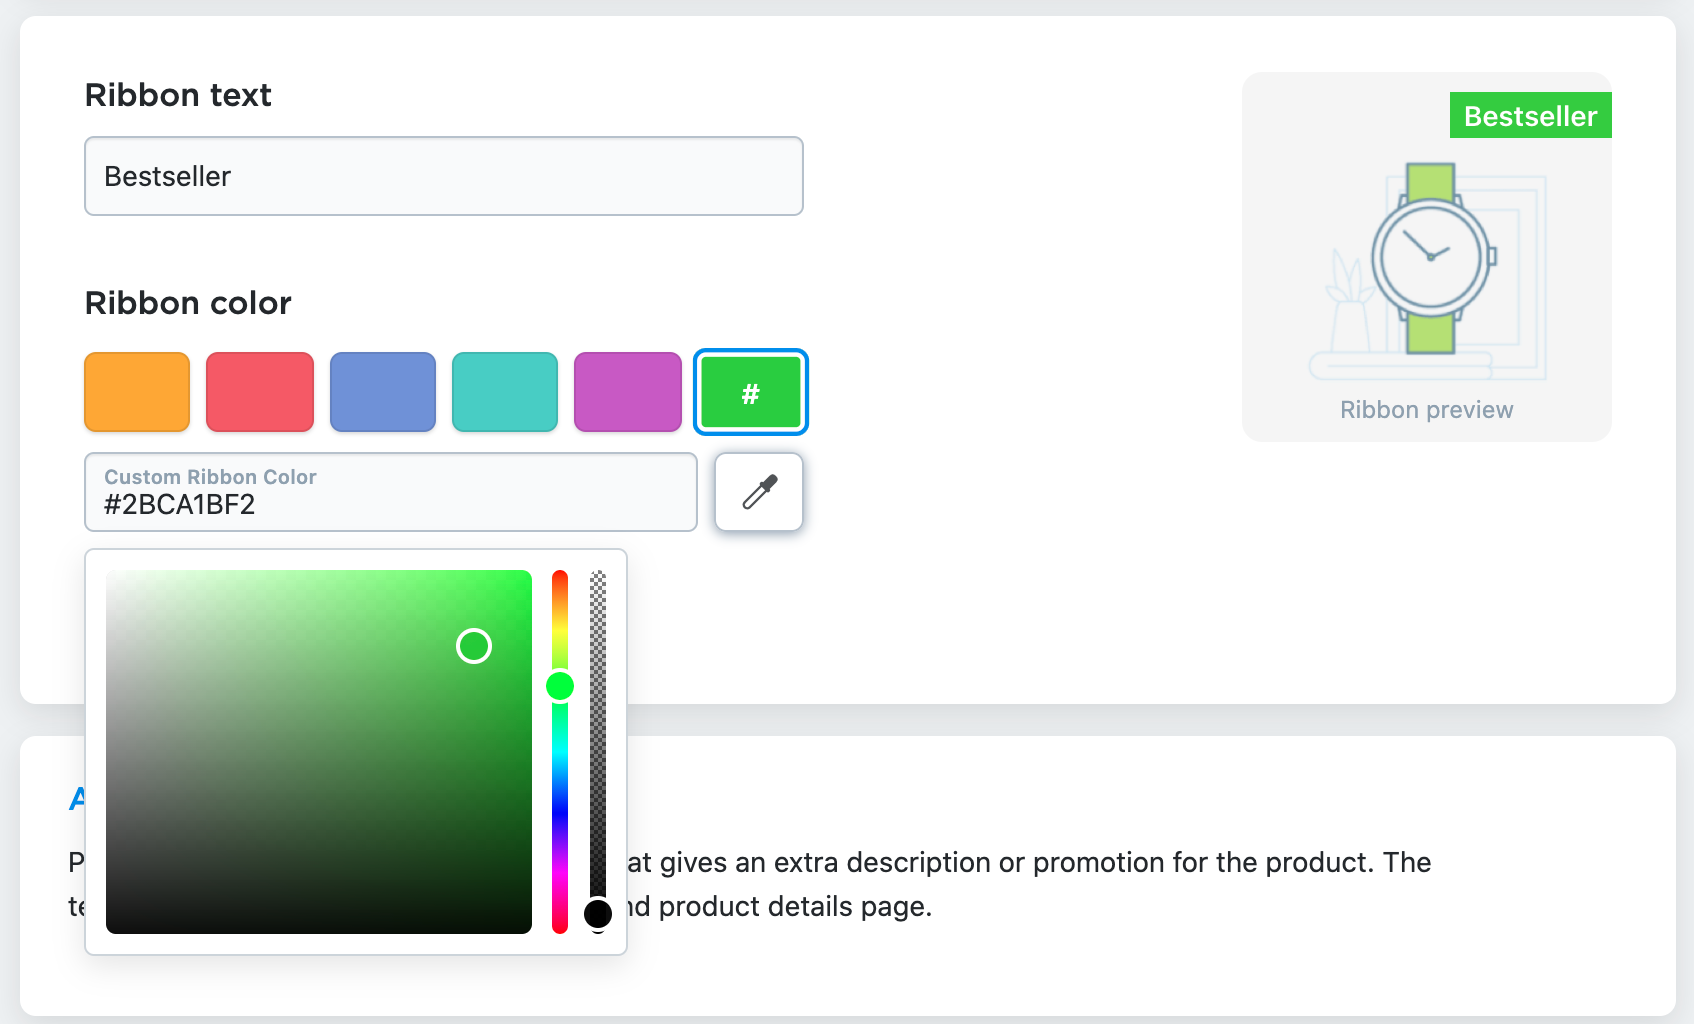The image size is (1694, 1024).
Task: Click the eyedropper color picker icon
Action: (758, 492)
